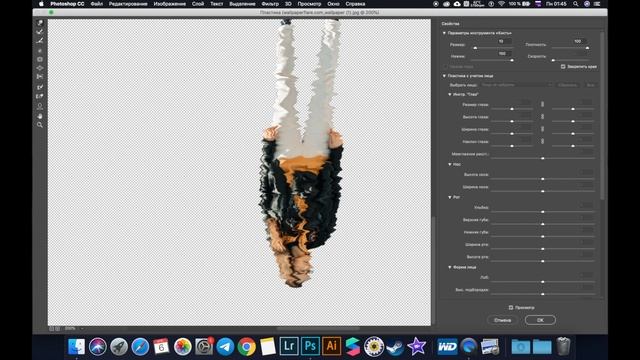Click the canvas horizontal scrollbar
This screenshot has width=640, height=360.
click(x=318, y=328)
